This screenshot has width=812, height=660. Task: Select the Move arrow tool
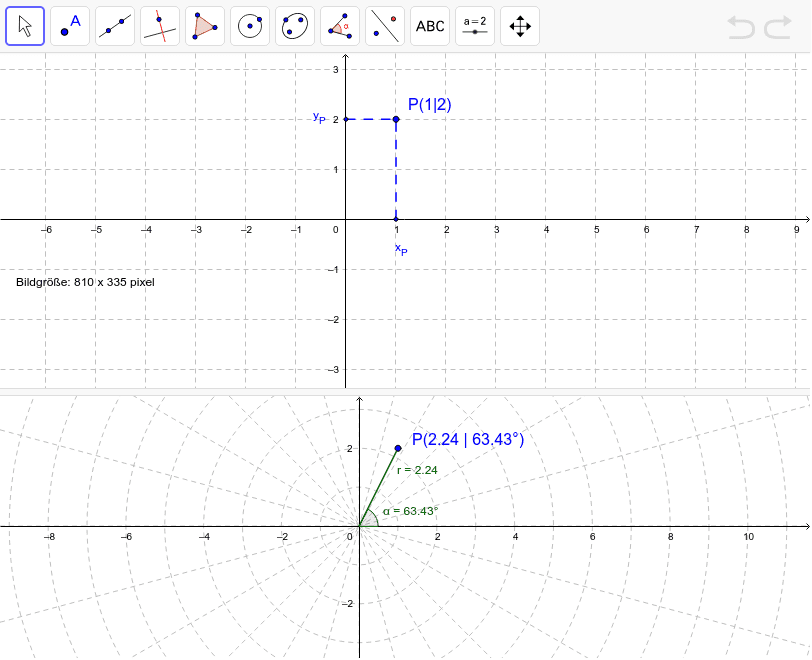(x=25, y=26)
